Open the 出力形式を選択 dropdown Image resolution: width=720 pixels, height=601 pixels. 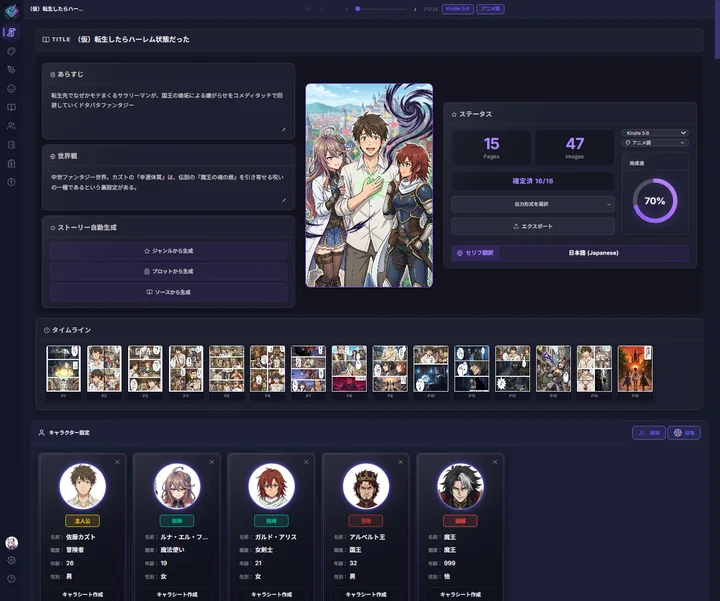pyautogui.click(x=533, y=204)
